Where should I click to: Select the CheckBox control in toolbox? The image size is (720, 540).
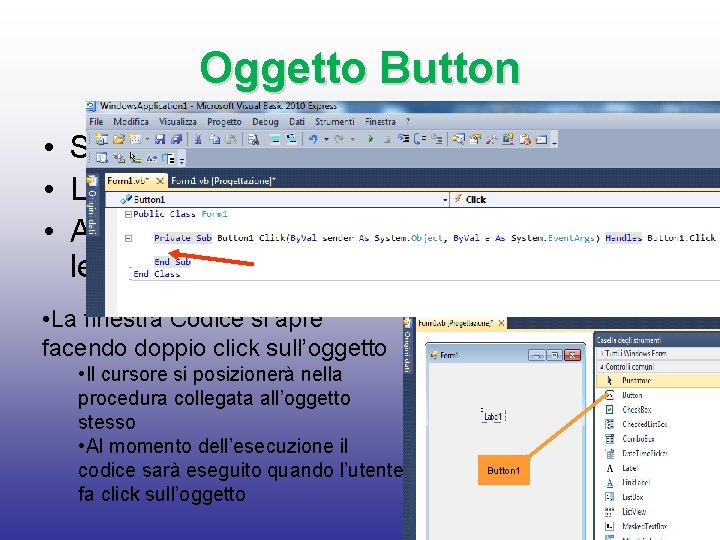(658, 410)
